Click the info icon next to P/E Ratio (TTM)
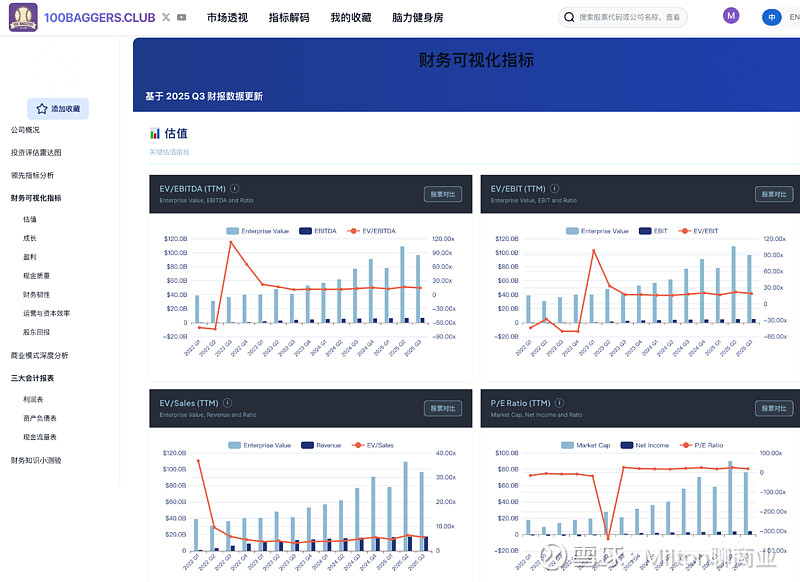800x582 pixels. pyautogui.click(x=560, y=402)
